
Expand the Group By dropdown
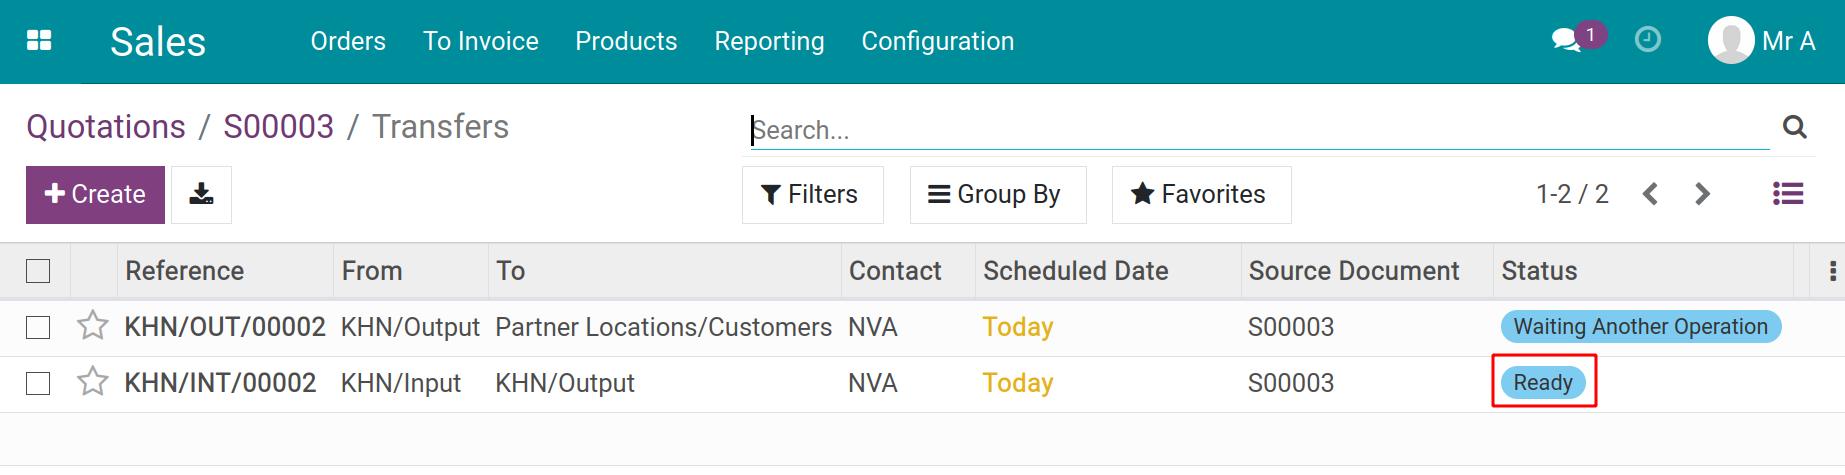point(997,194)
